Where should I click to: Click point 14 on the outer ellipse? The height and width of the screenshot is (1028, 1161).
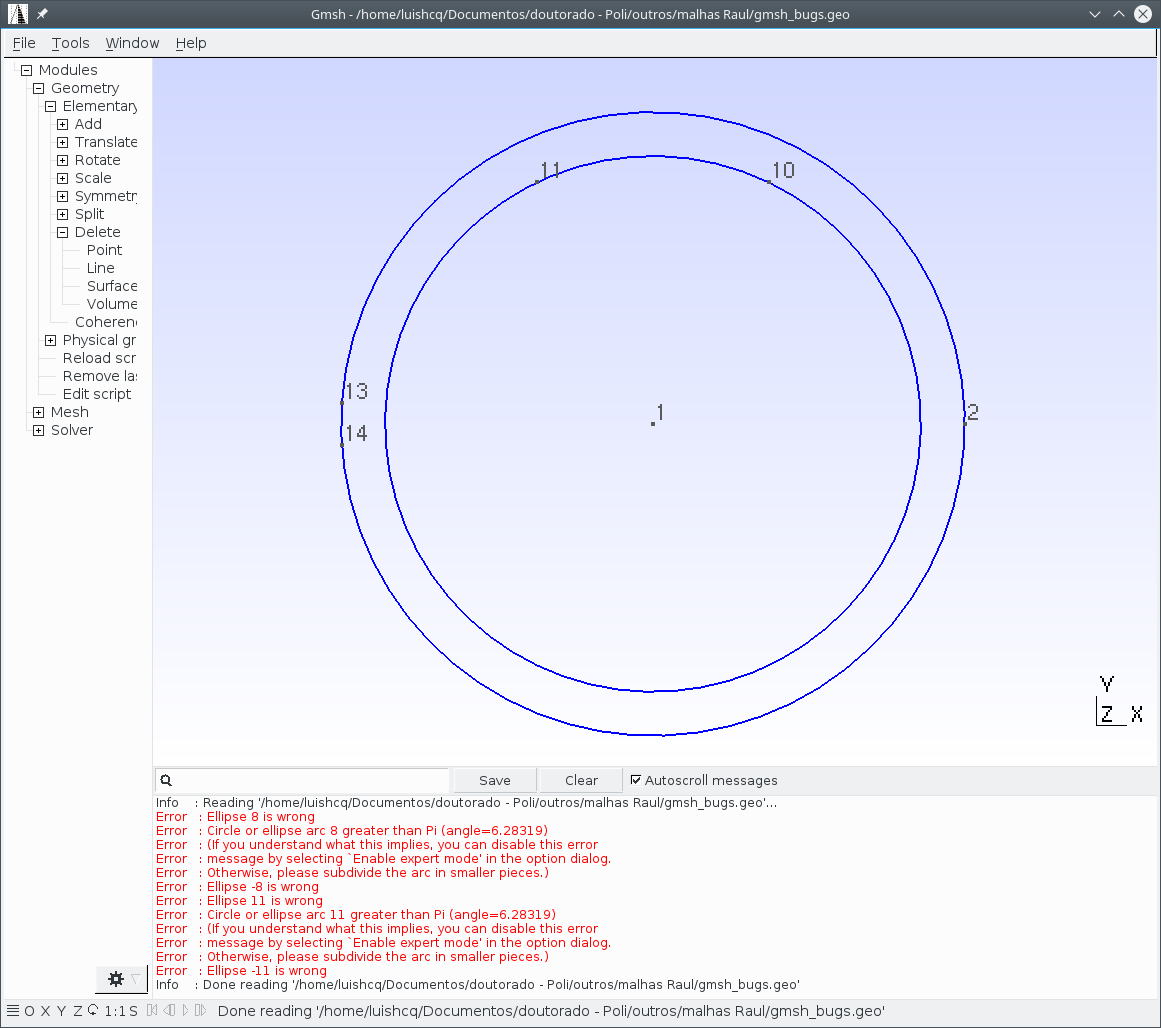click(342, 445)
